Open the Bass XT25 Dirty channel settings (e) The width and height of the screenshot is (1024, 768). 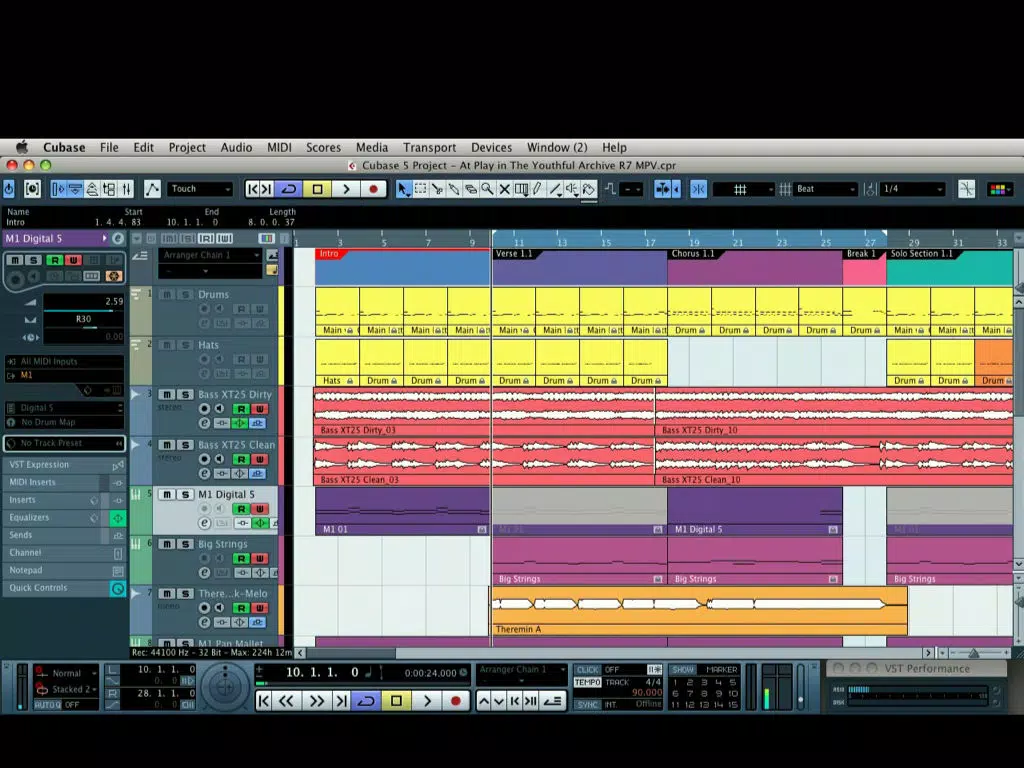point(204,423)
